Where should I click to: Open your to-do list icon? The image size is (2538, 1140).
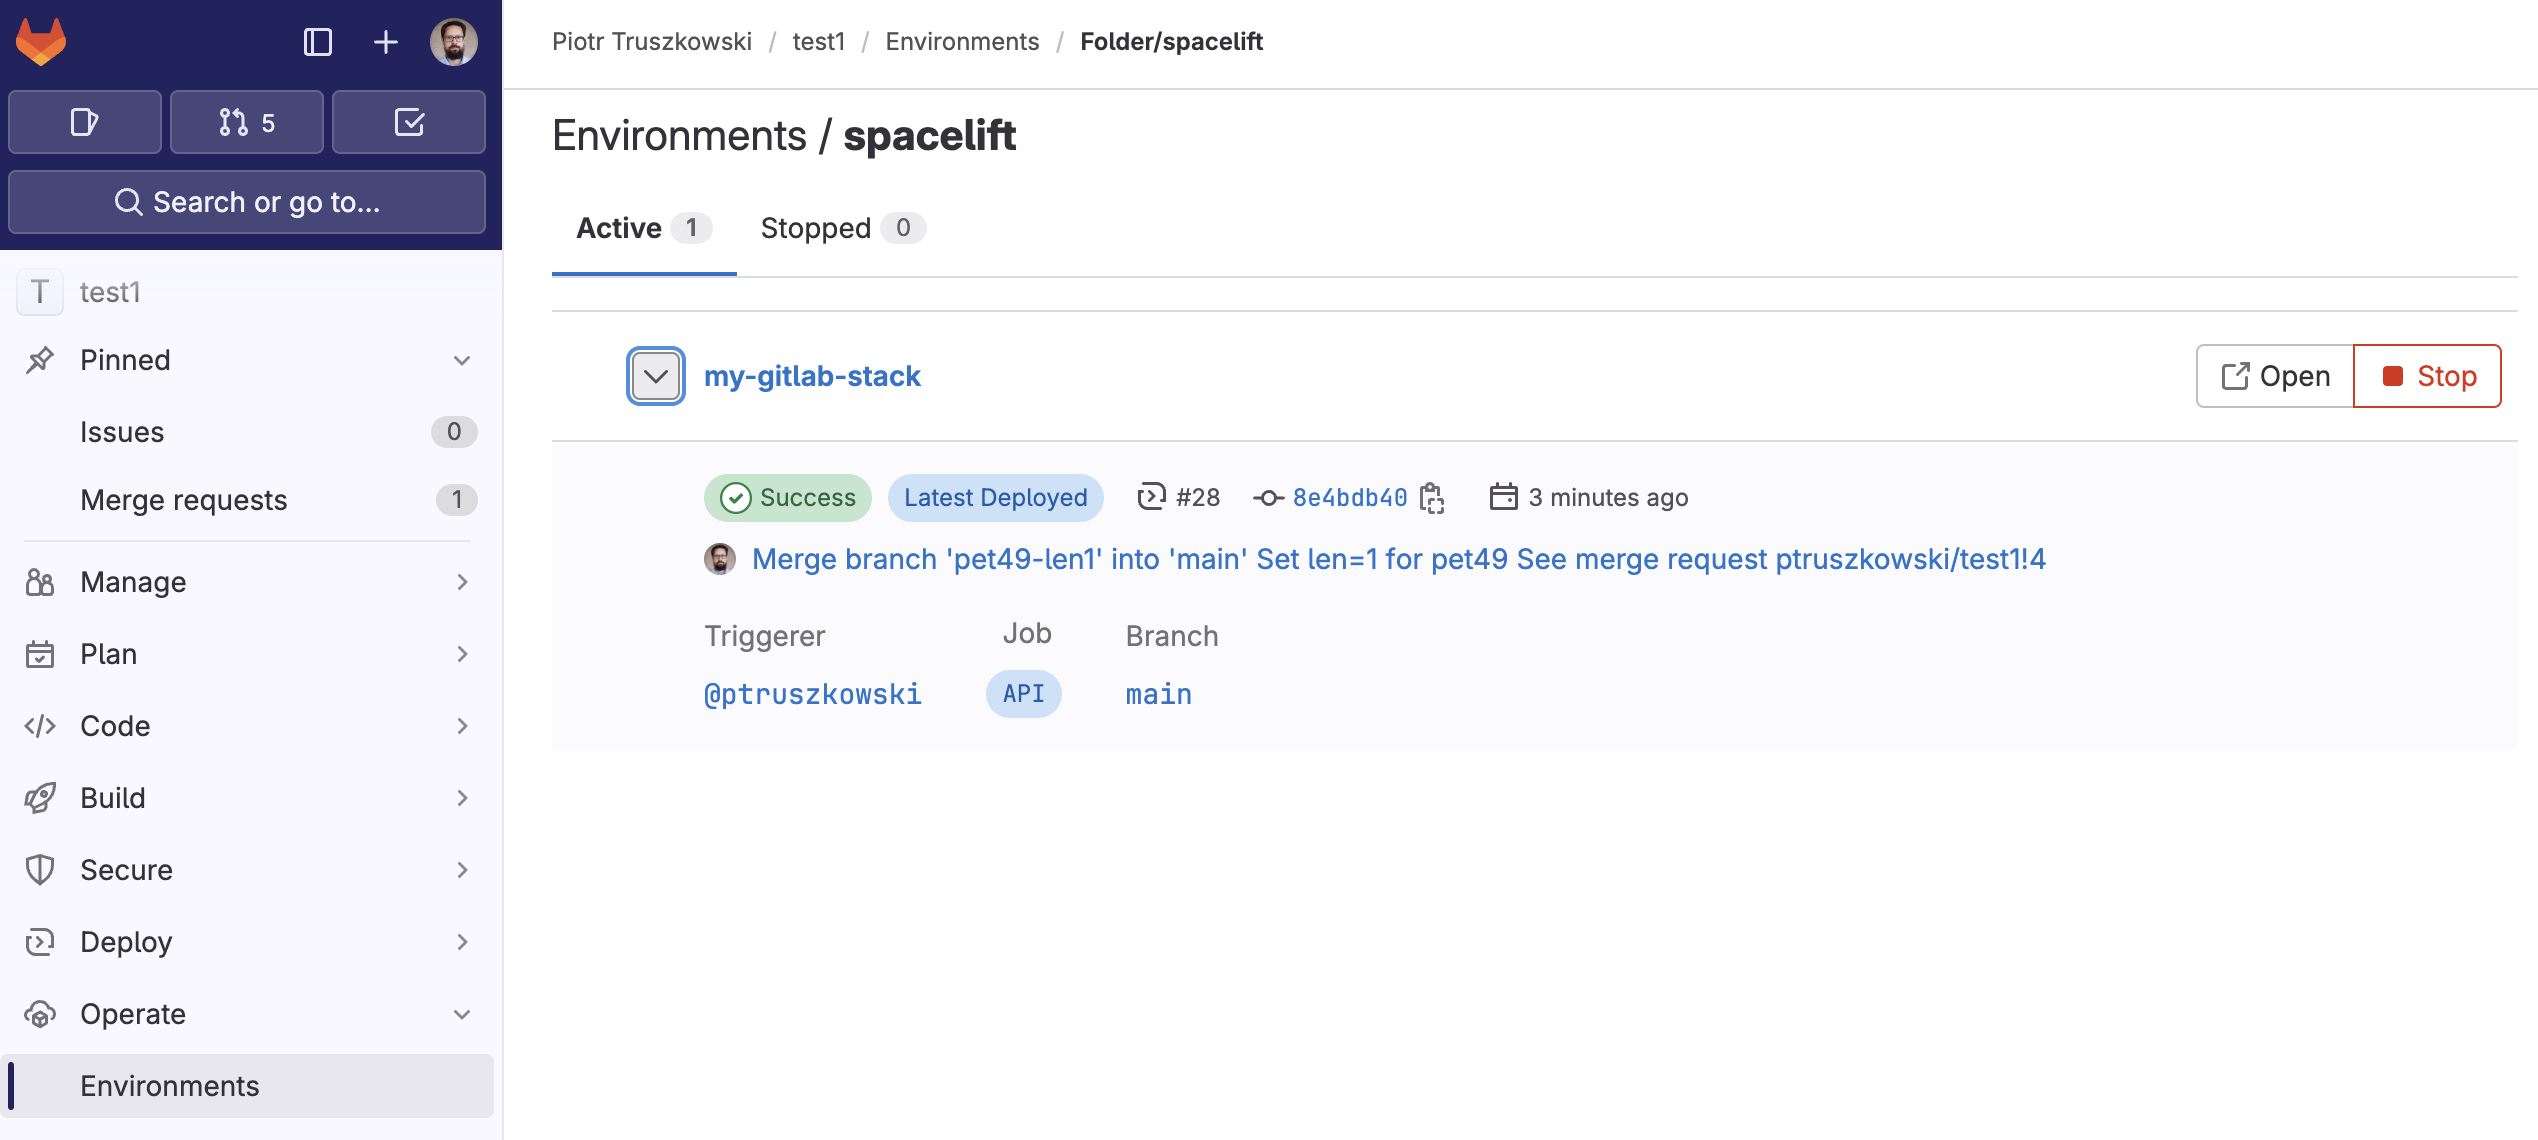pyautogui.click(x=409, y=121)
